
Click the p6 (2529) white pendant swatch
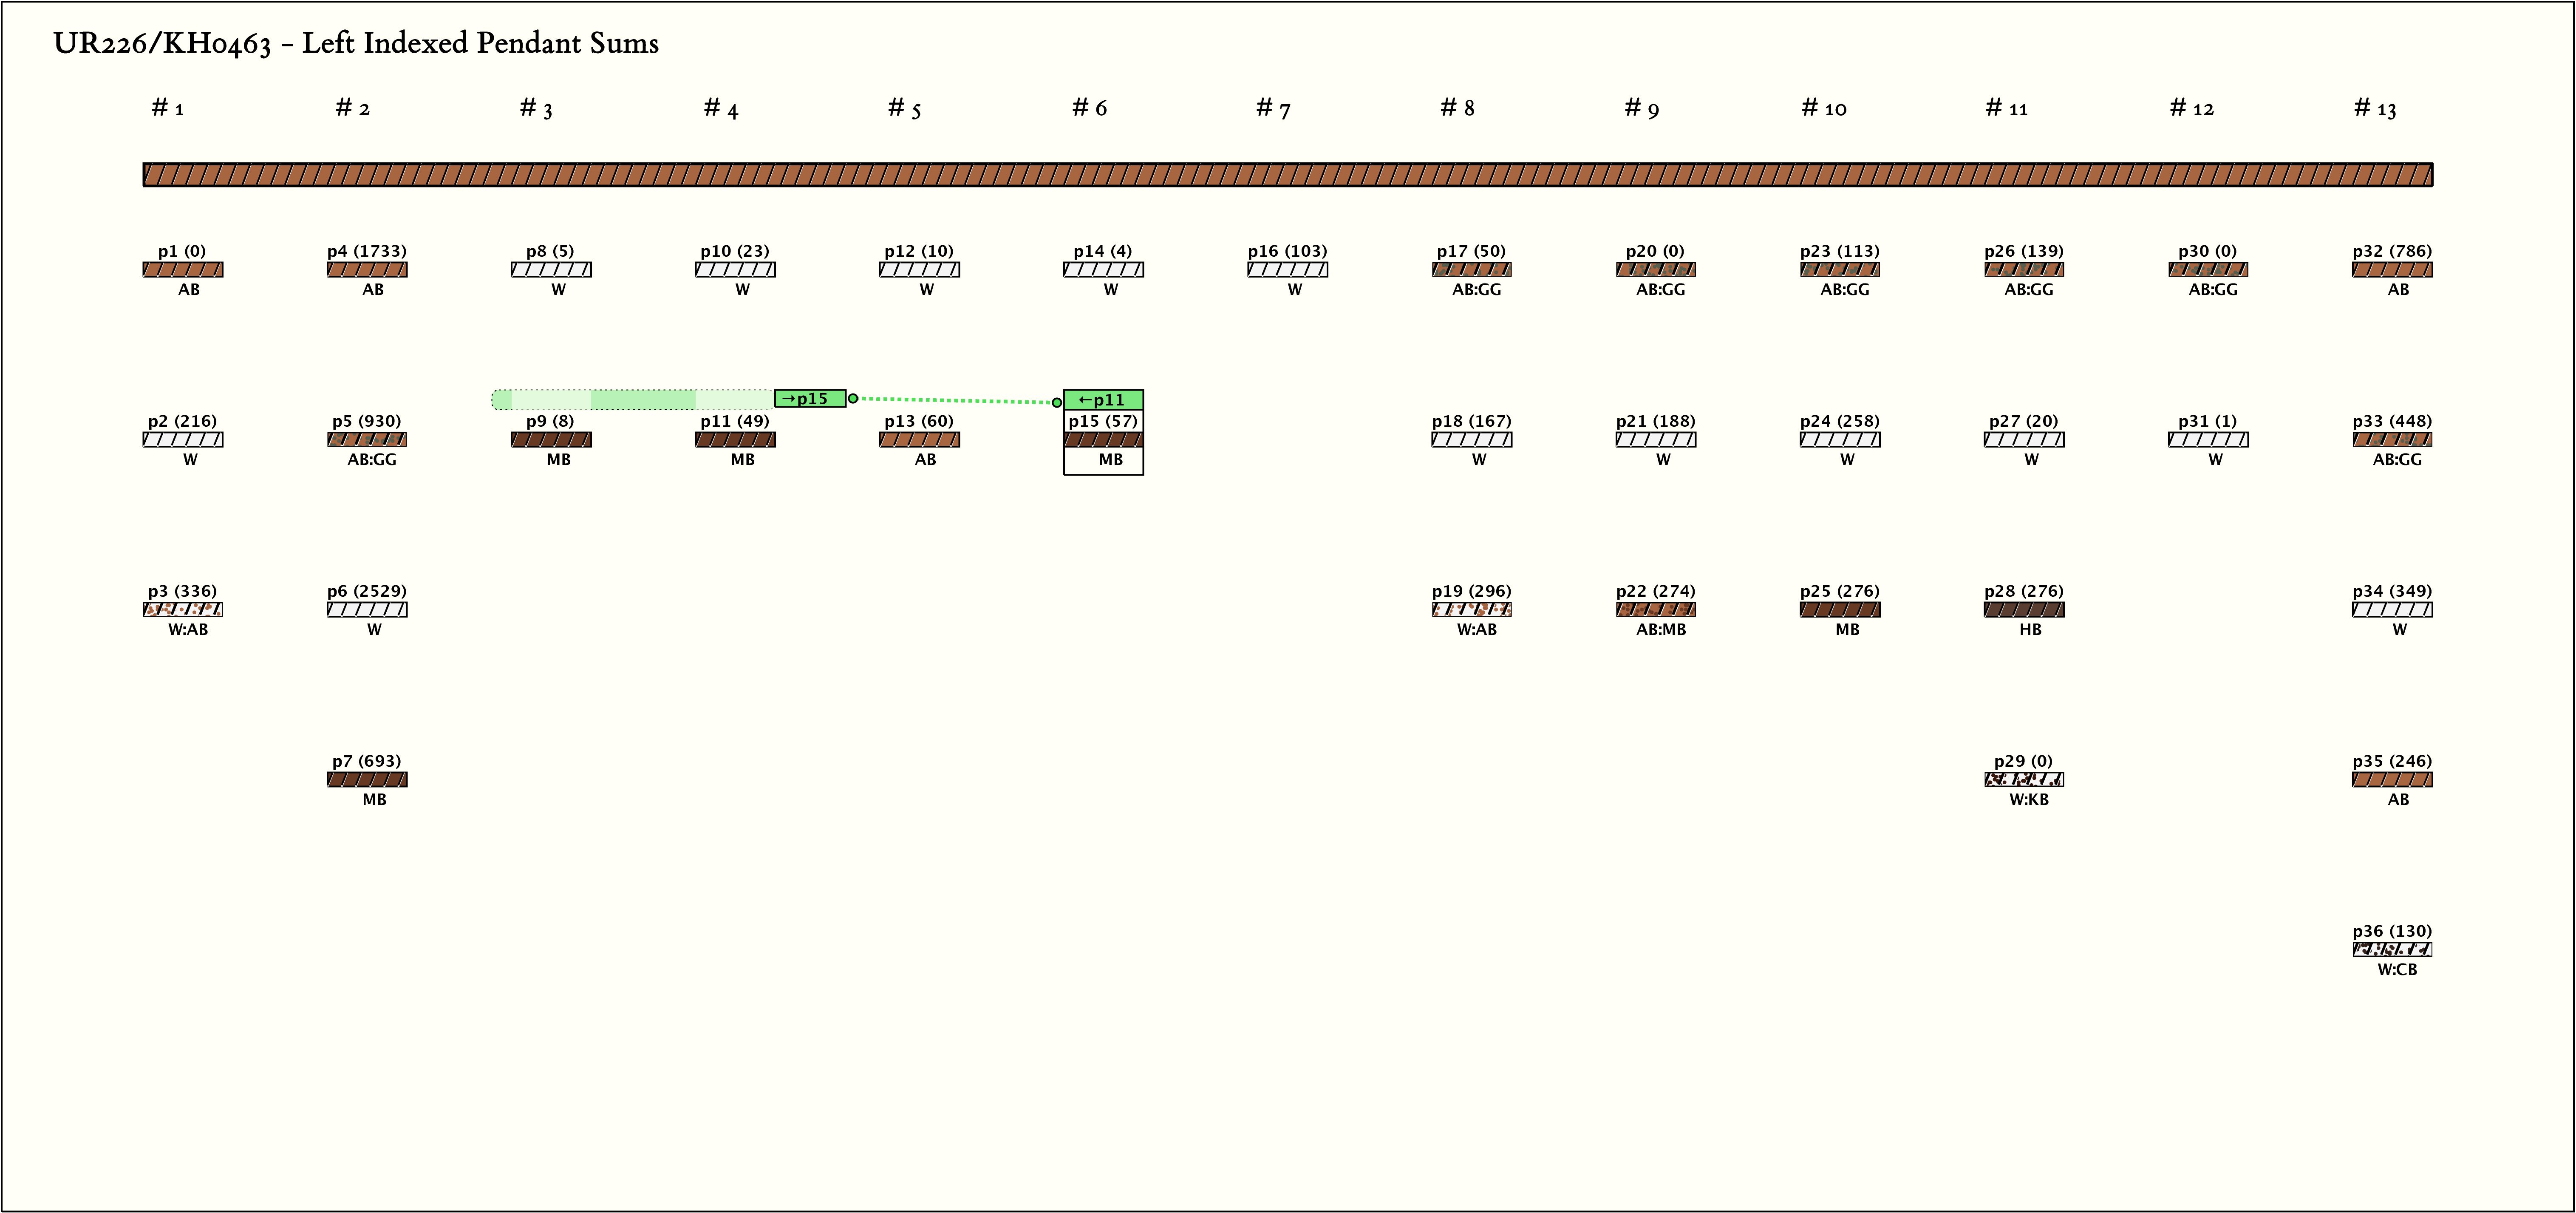coord(367,610)
